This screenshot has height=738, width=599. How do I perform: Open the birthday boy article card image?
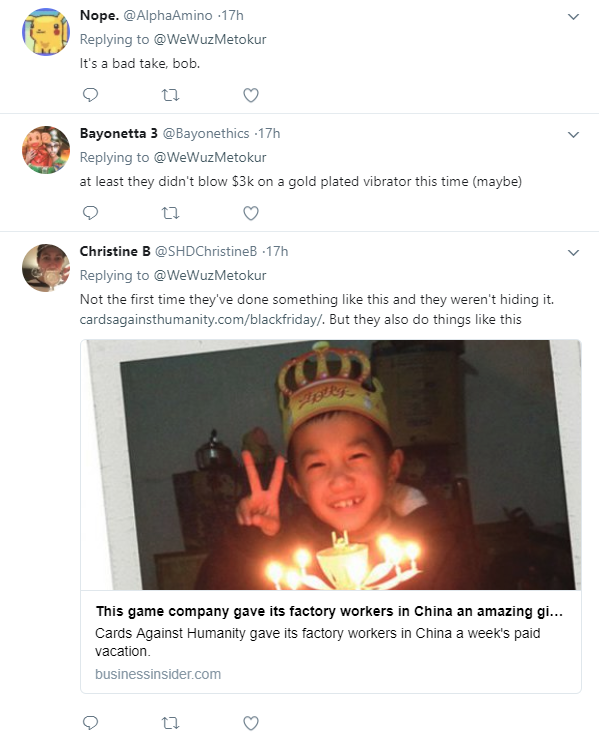coord(331,465)
